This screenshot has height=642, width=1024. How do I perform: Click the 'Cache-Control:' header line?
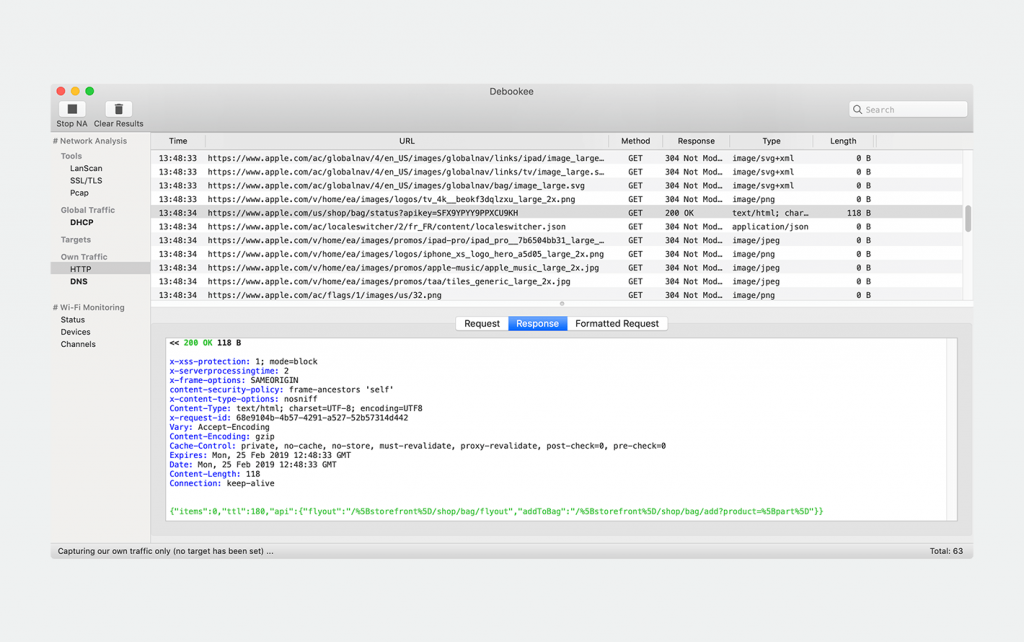(417, 446)
